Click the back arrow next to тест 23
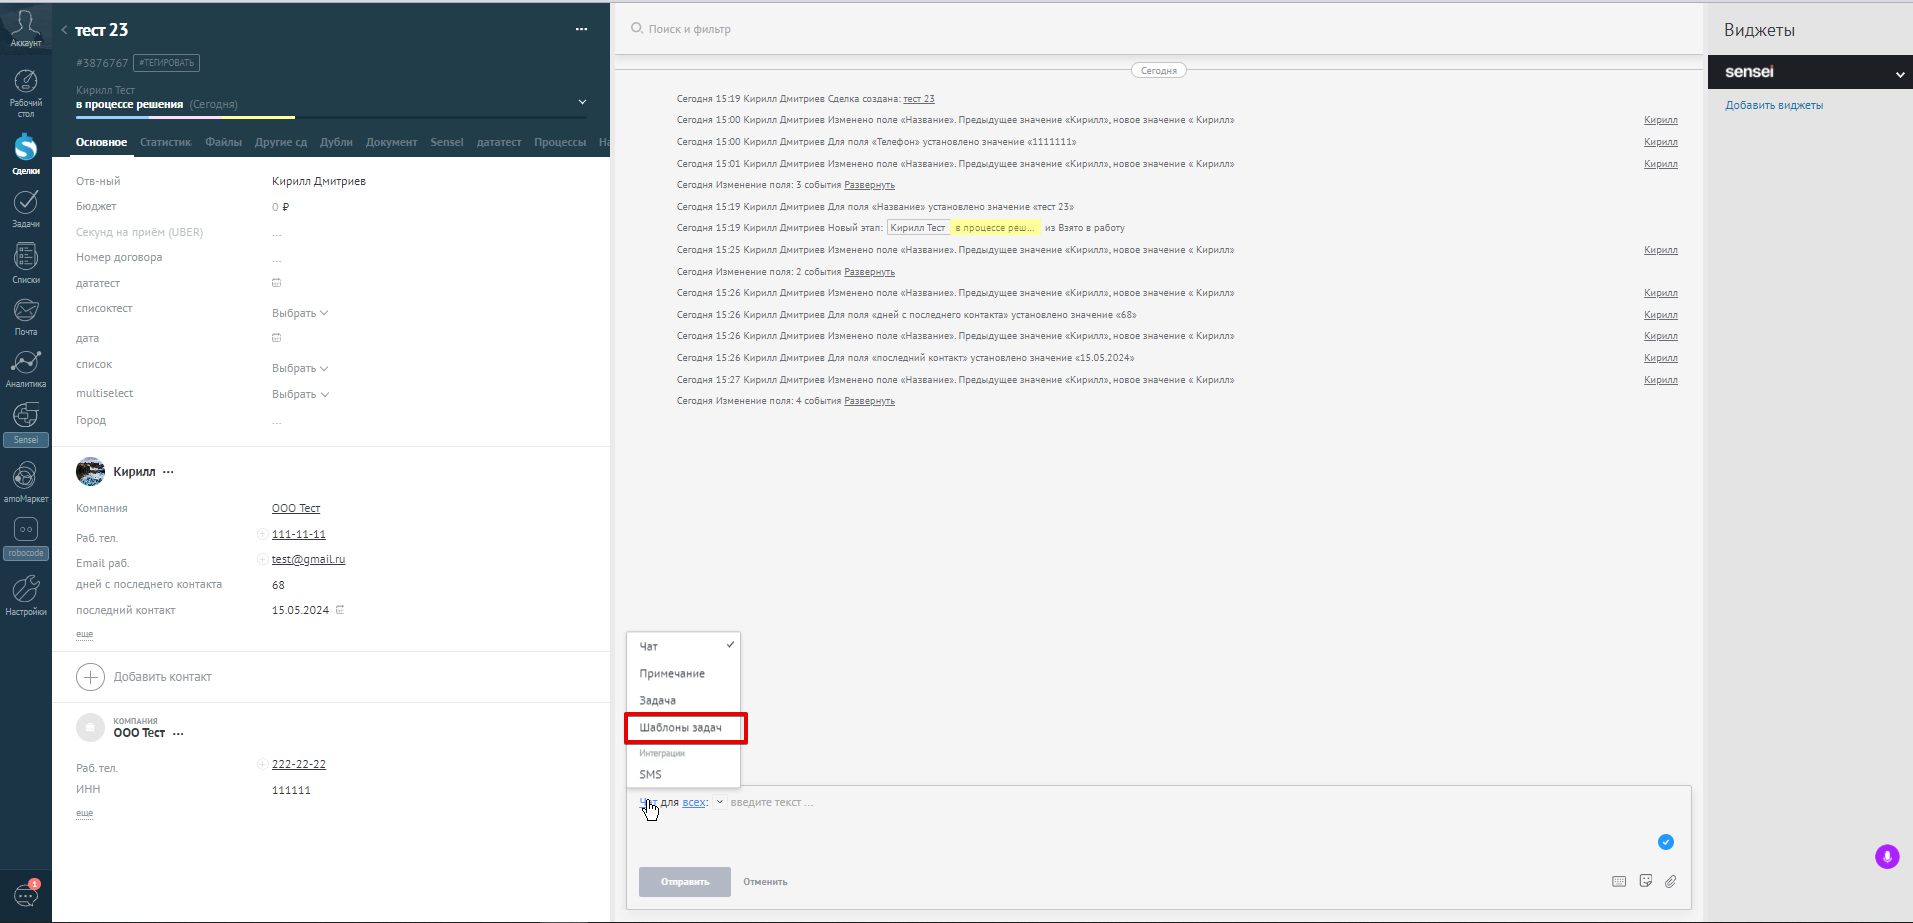Image resolution: width=1913 pixels, height=923 pixels. click(x=64, y=30)
